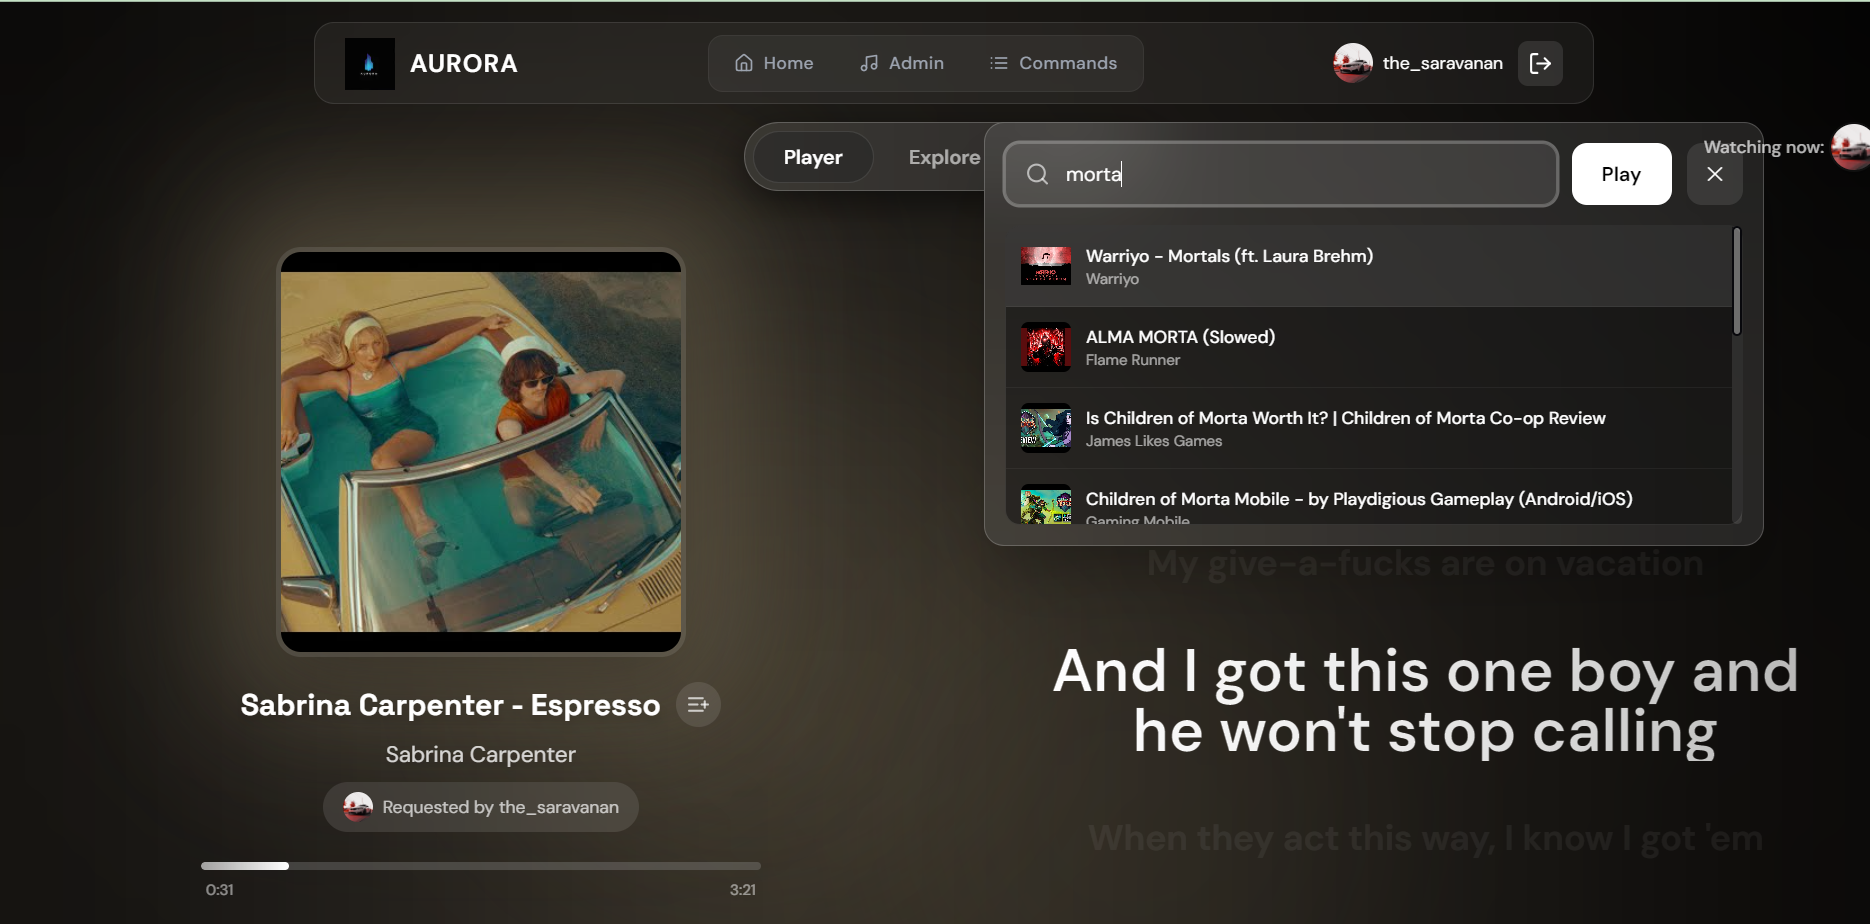Click the requester avatar in Requested badge

(x=358, y=806)
